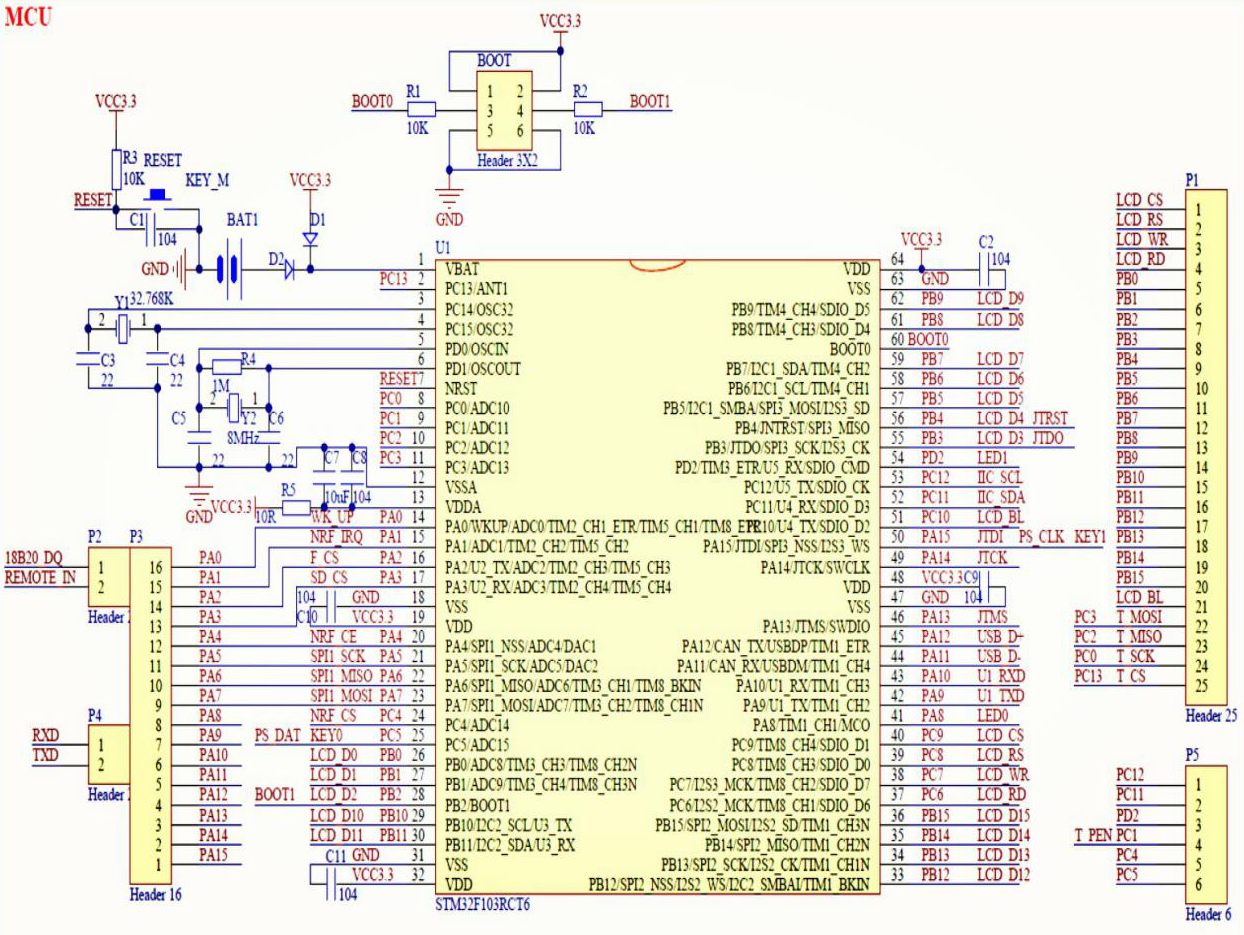The height and width of the screenshot is (935, 1244).
Task: Click the Y1 32.768K crystal symbol
Action: [121, 326]
